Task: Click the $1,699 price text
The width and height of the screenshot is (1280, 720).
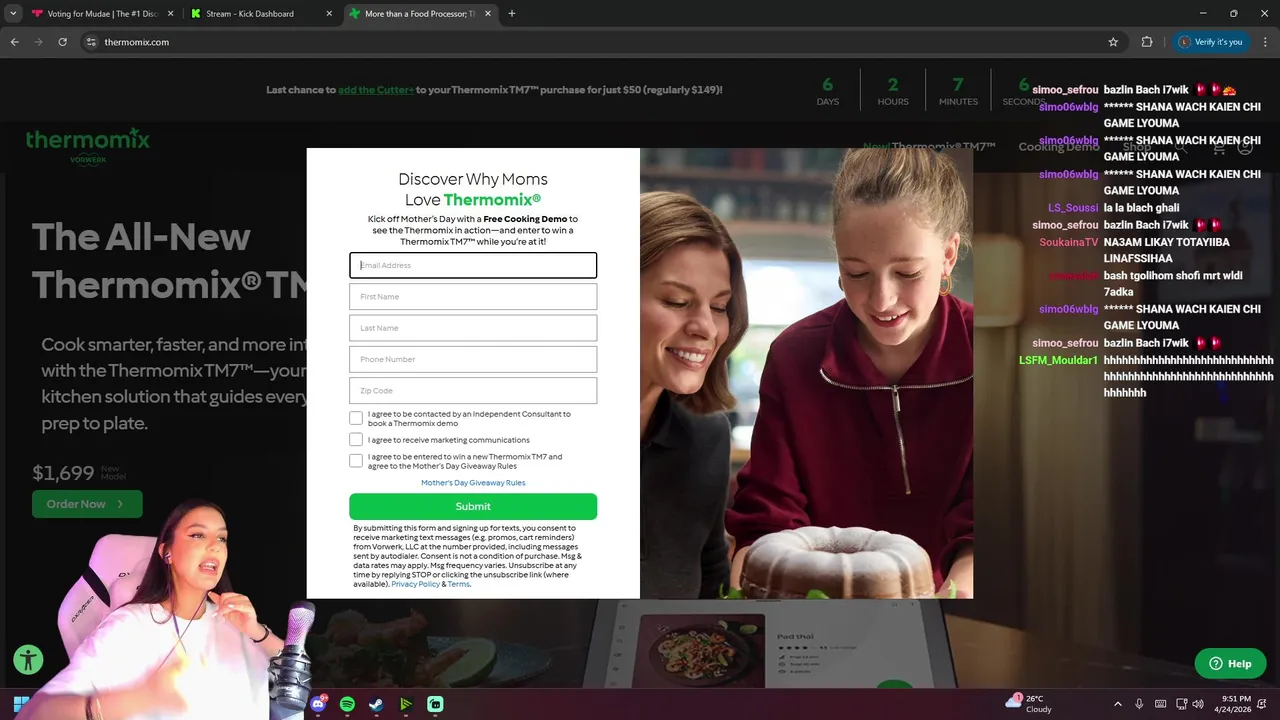Action: click(x=63, y=473)
